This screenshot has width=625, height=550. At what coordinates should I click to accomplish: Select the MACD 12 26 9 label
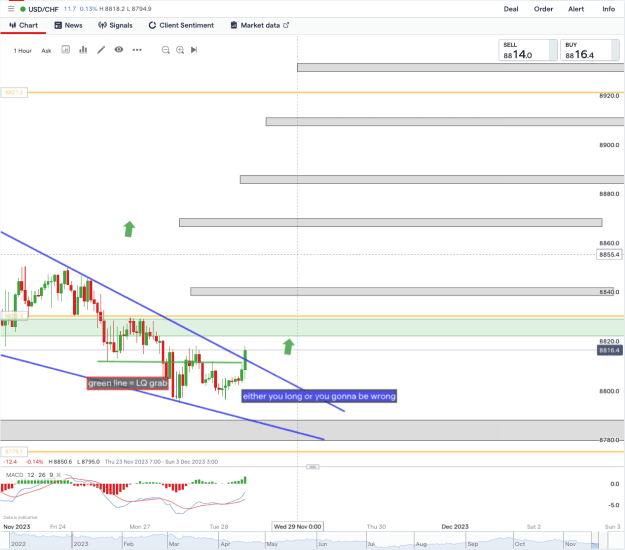click(29, 475)
